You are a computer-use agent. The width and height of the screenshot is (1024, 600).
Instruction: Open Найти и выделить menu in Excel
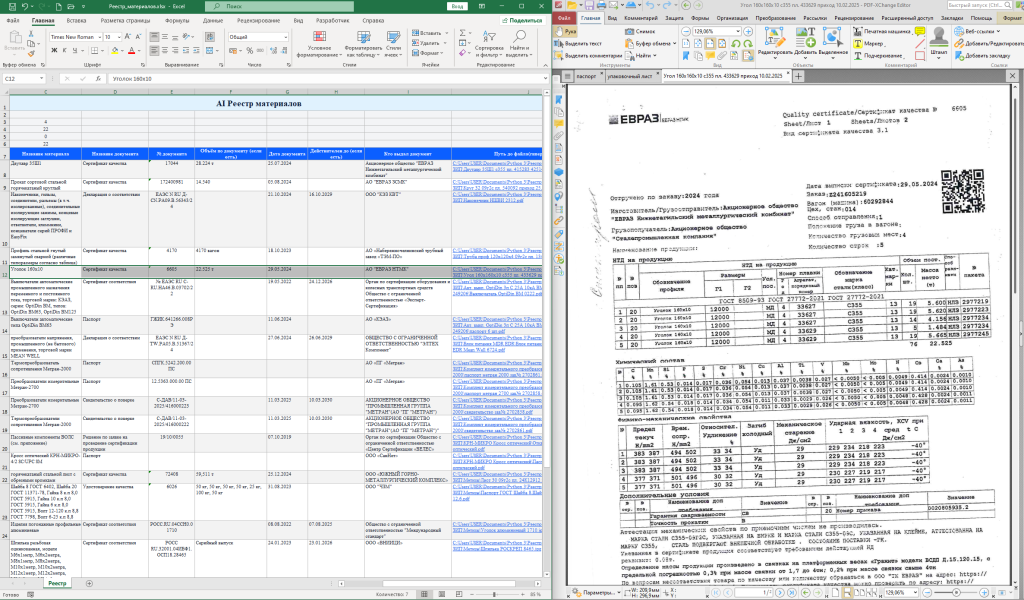click(520, 44)
